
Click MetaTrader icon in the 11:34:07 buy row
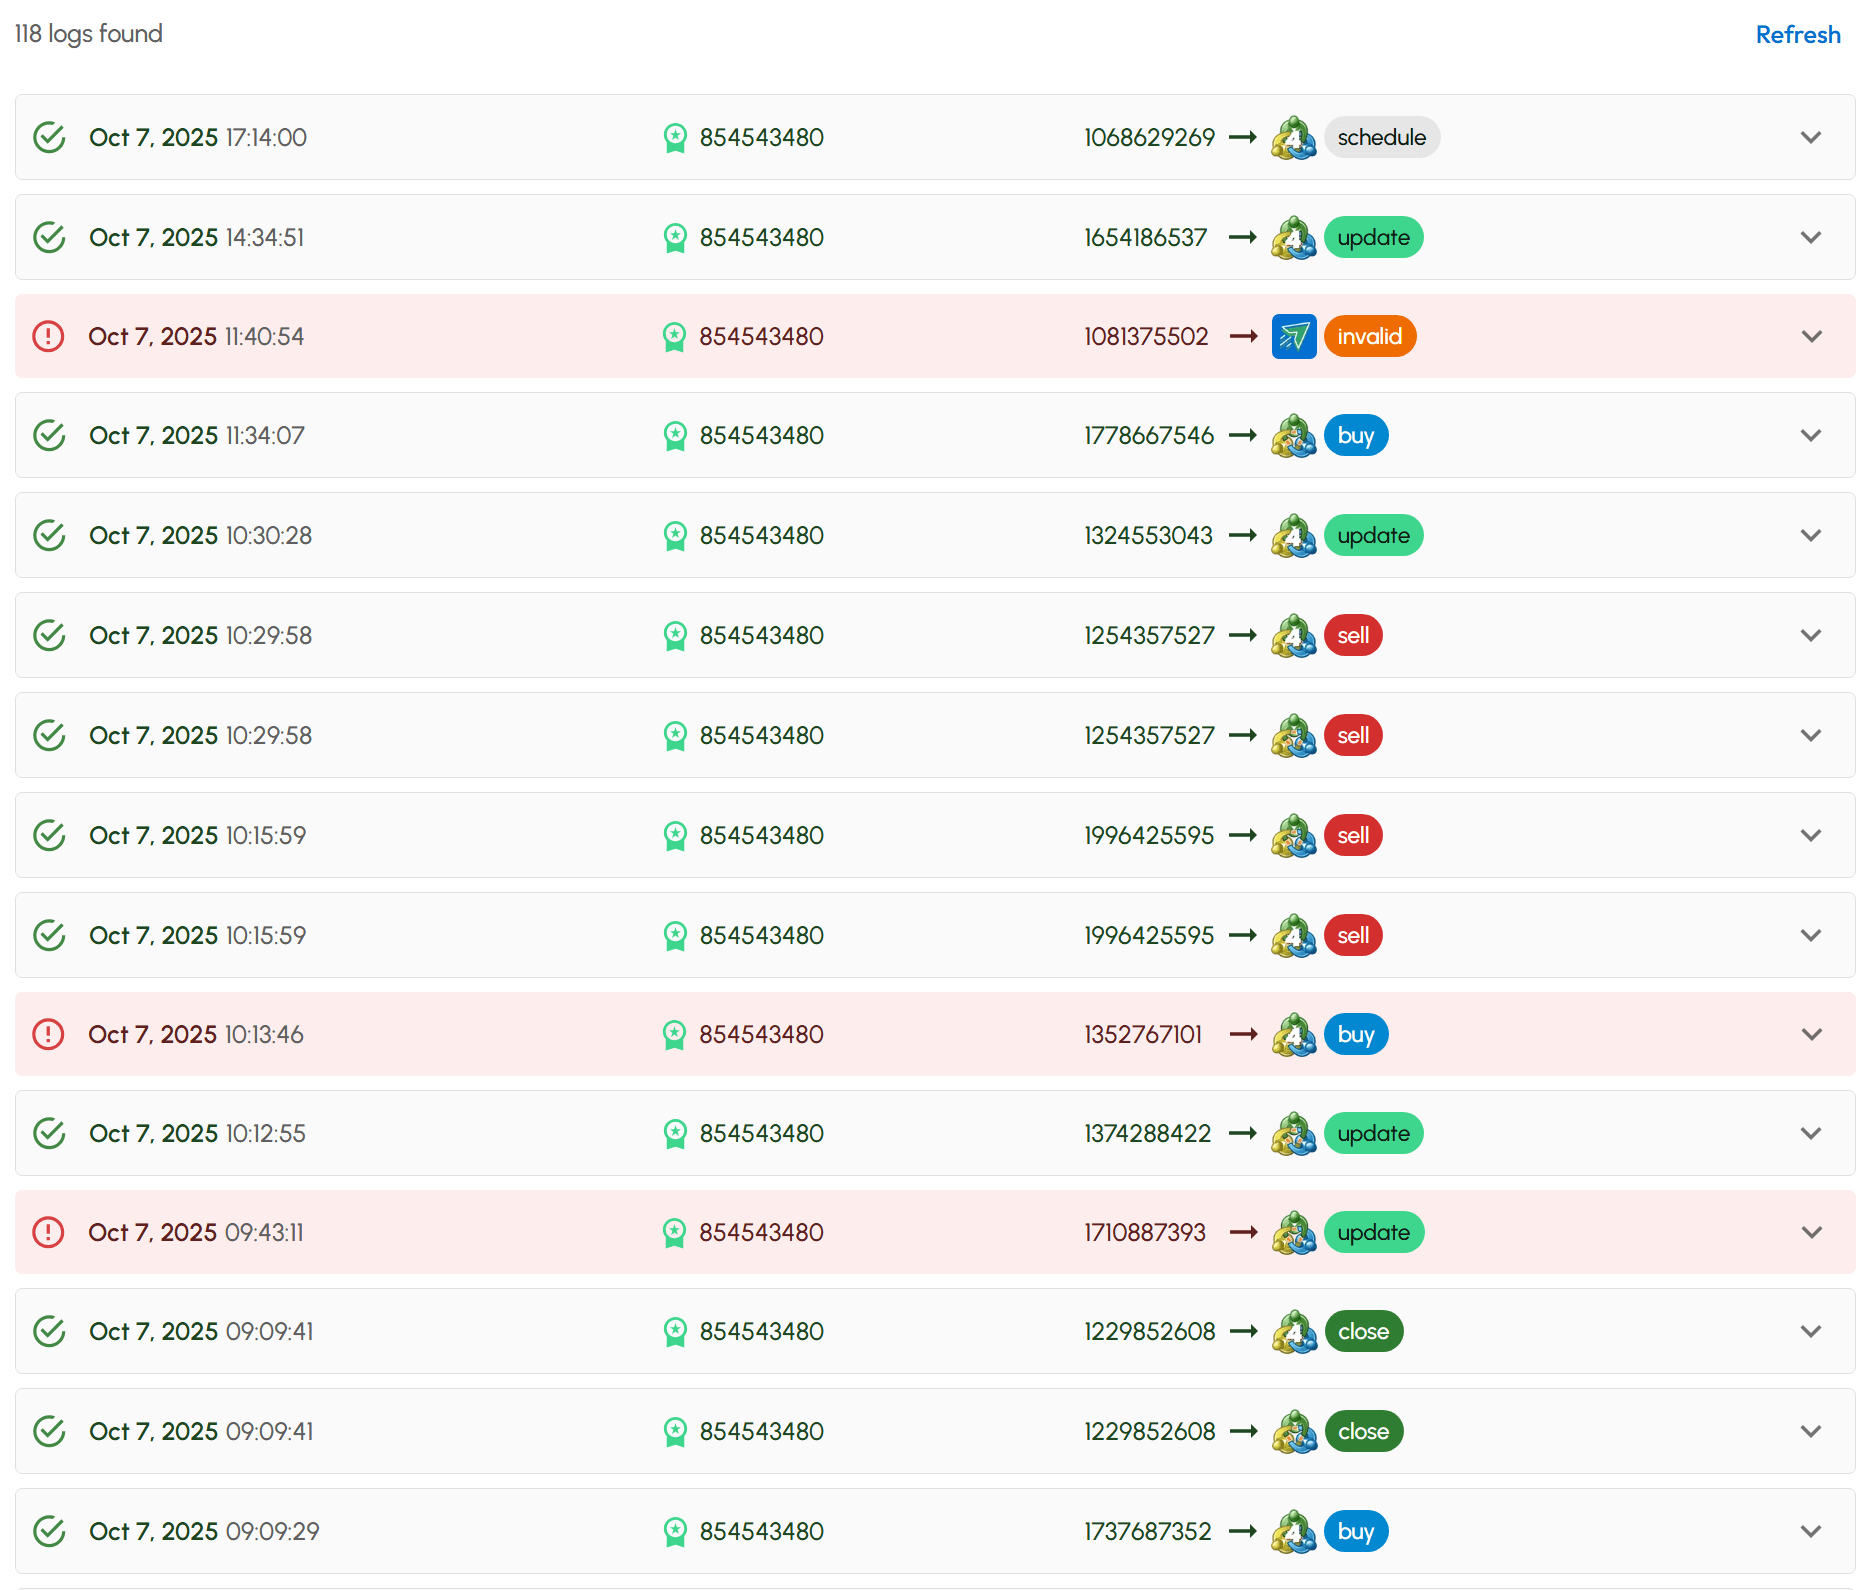(x=1293, y=436)
